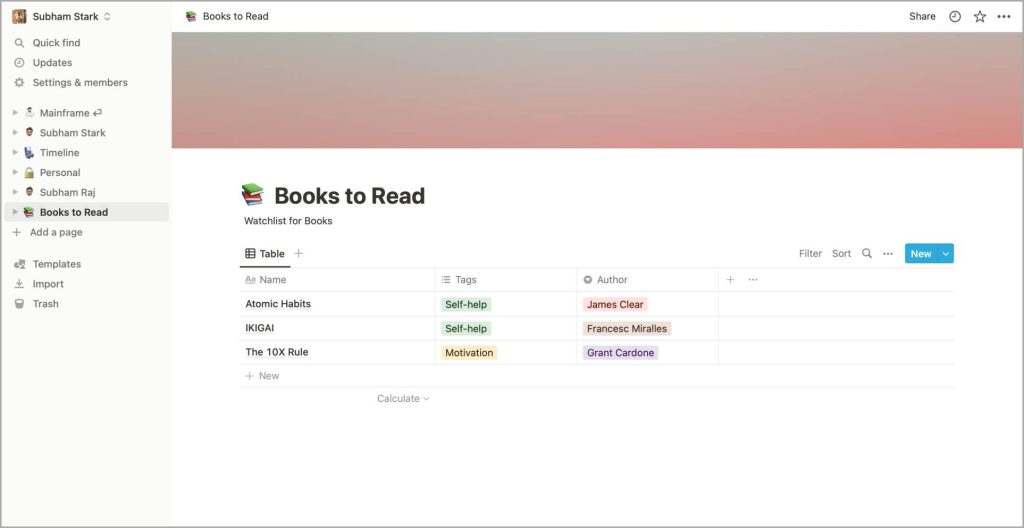Image resolution: width=1024 pixels, height=528 pixels.
Task: Open the dropdown arrow beside the New button
Action: click(946, 254)
